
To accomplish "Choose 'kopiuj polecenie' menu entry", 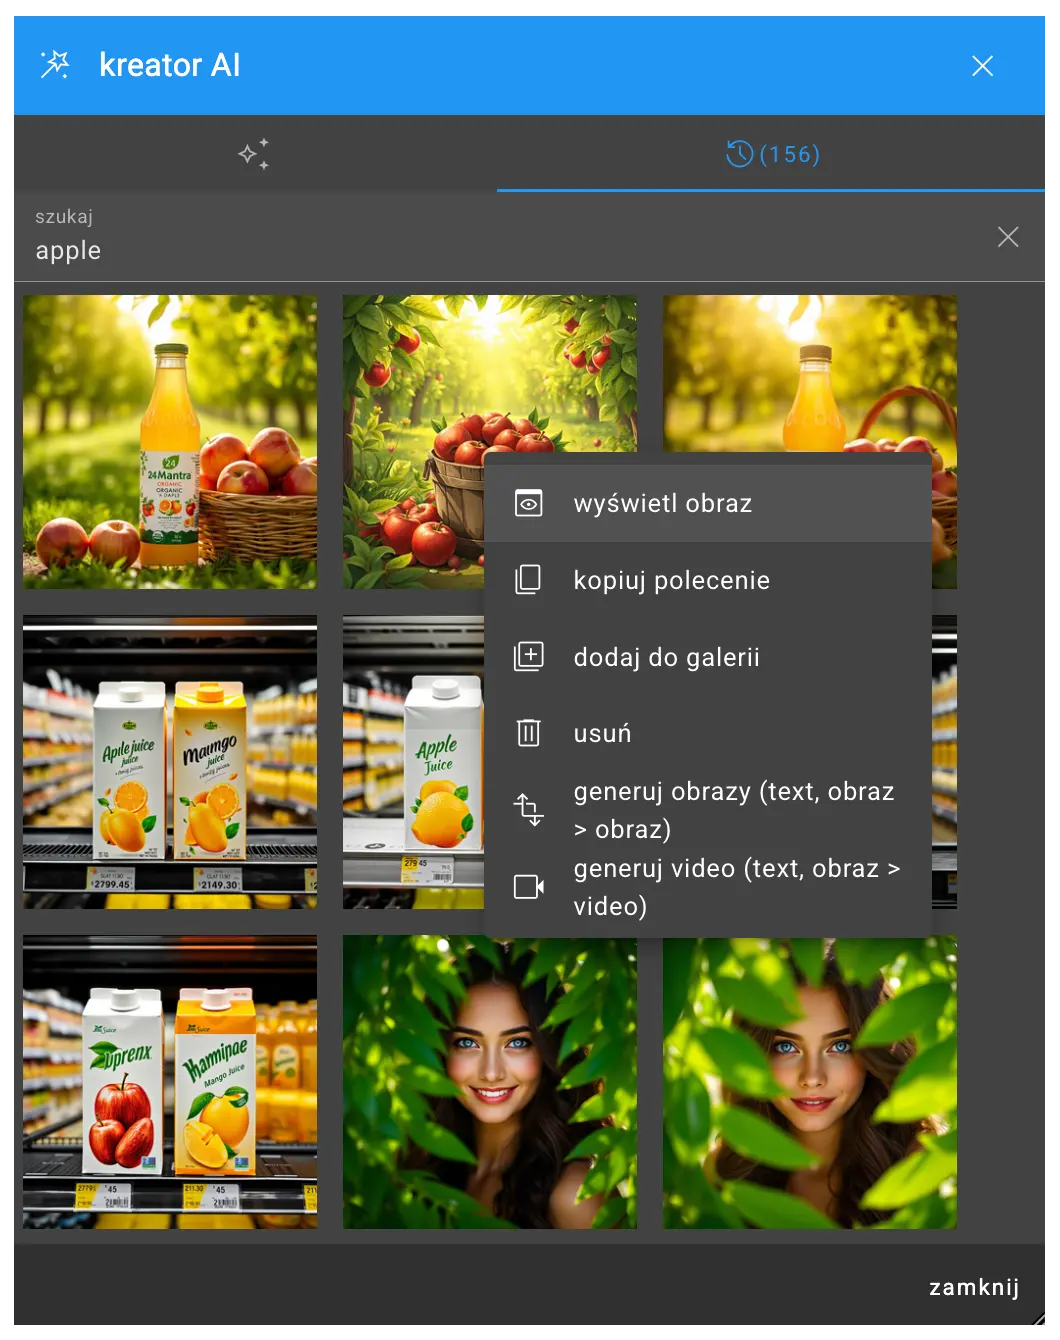I will (671, 580).
